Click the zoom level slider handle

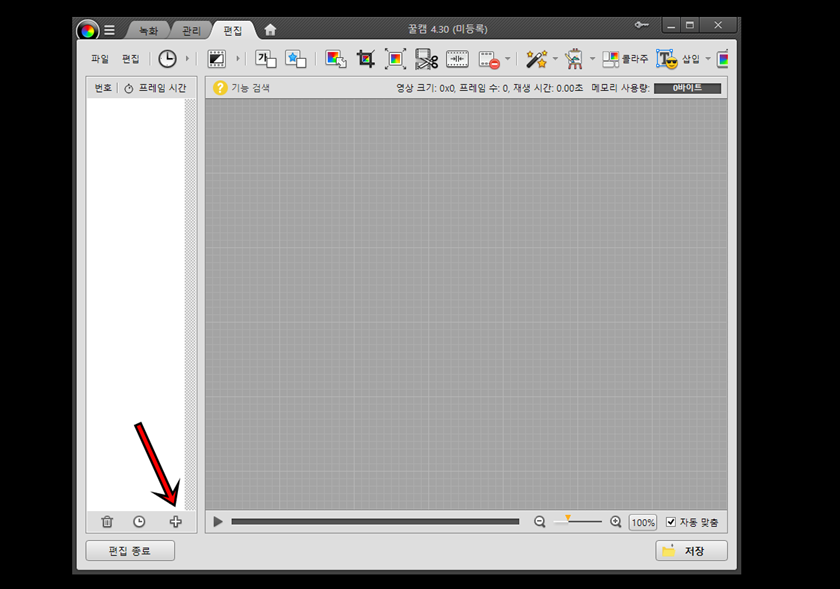pos(568,519)
